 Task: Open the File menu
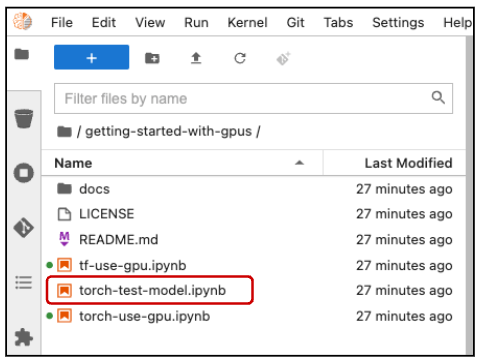click(62, 23)
